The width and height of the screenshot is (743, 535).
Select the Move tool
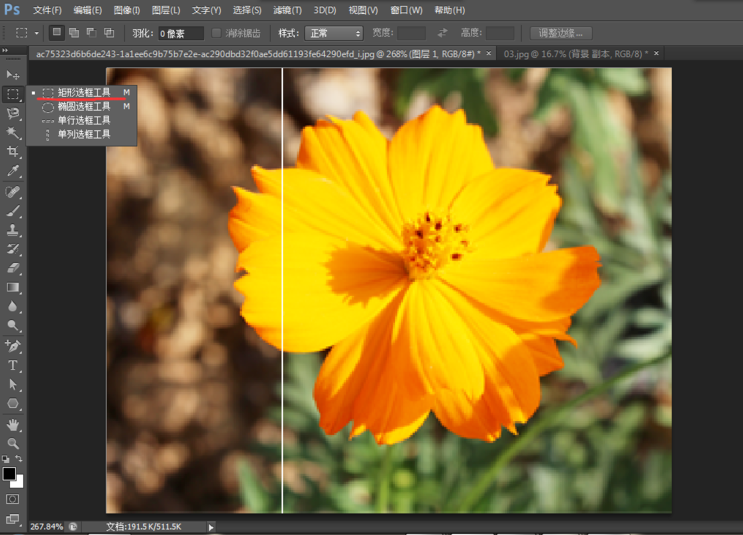pos(13,75)
